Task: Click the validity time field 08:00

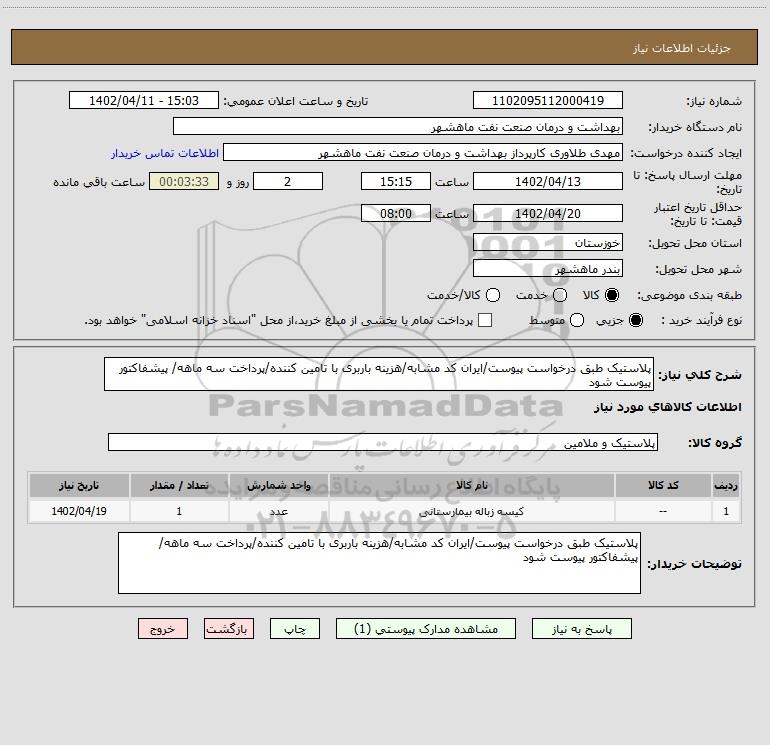Action: [x=396, y=213]
